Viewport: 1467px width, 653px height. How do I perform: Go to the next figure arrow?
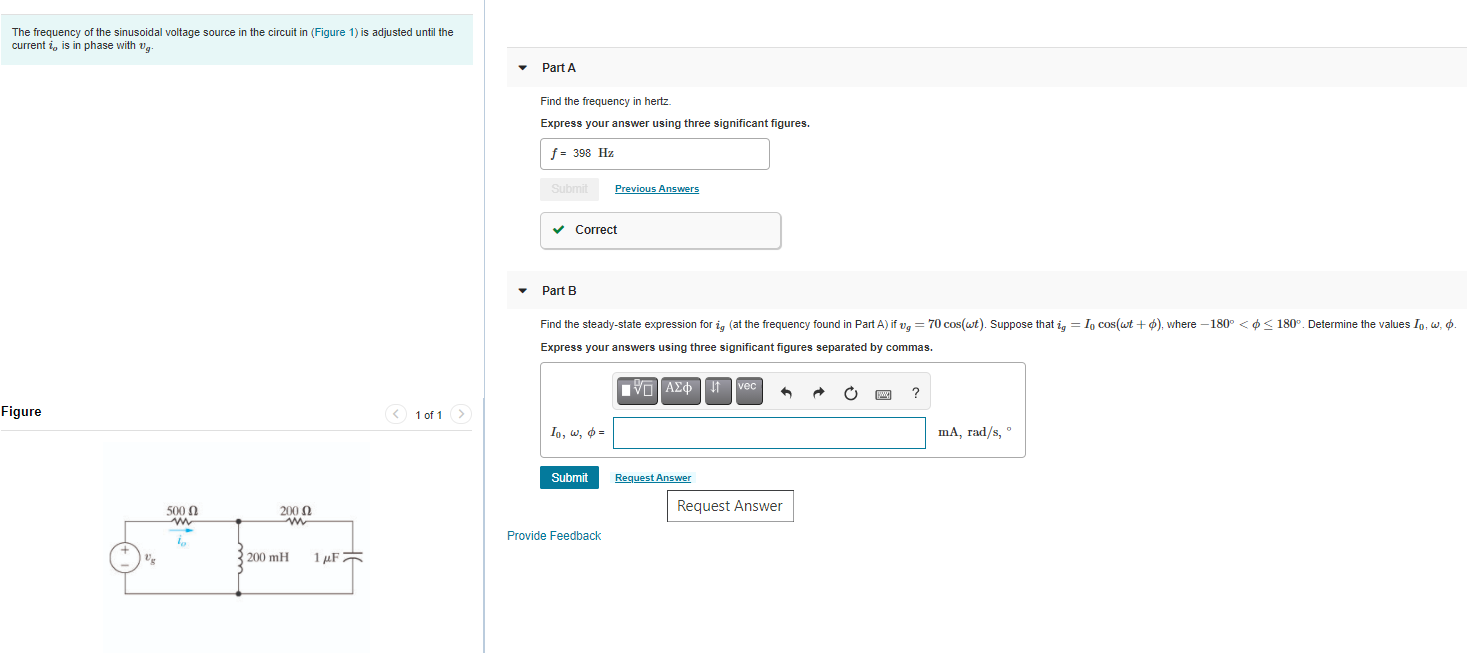(461, 414)
